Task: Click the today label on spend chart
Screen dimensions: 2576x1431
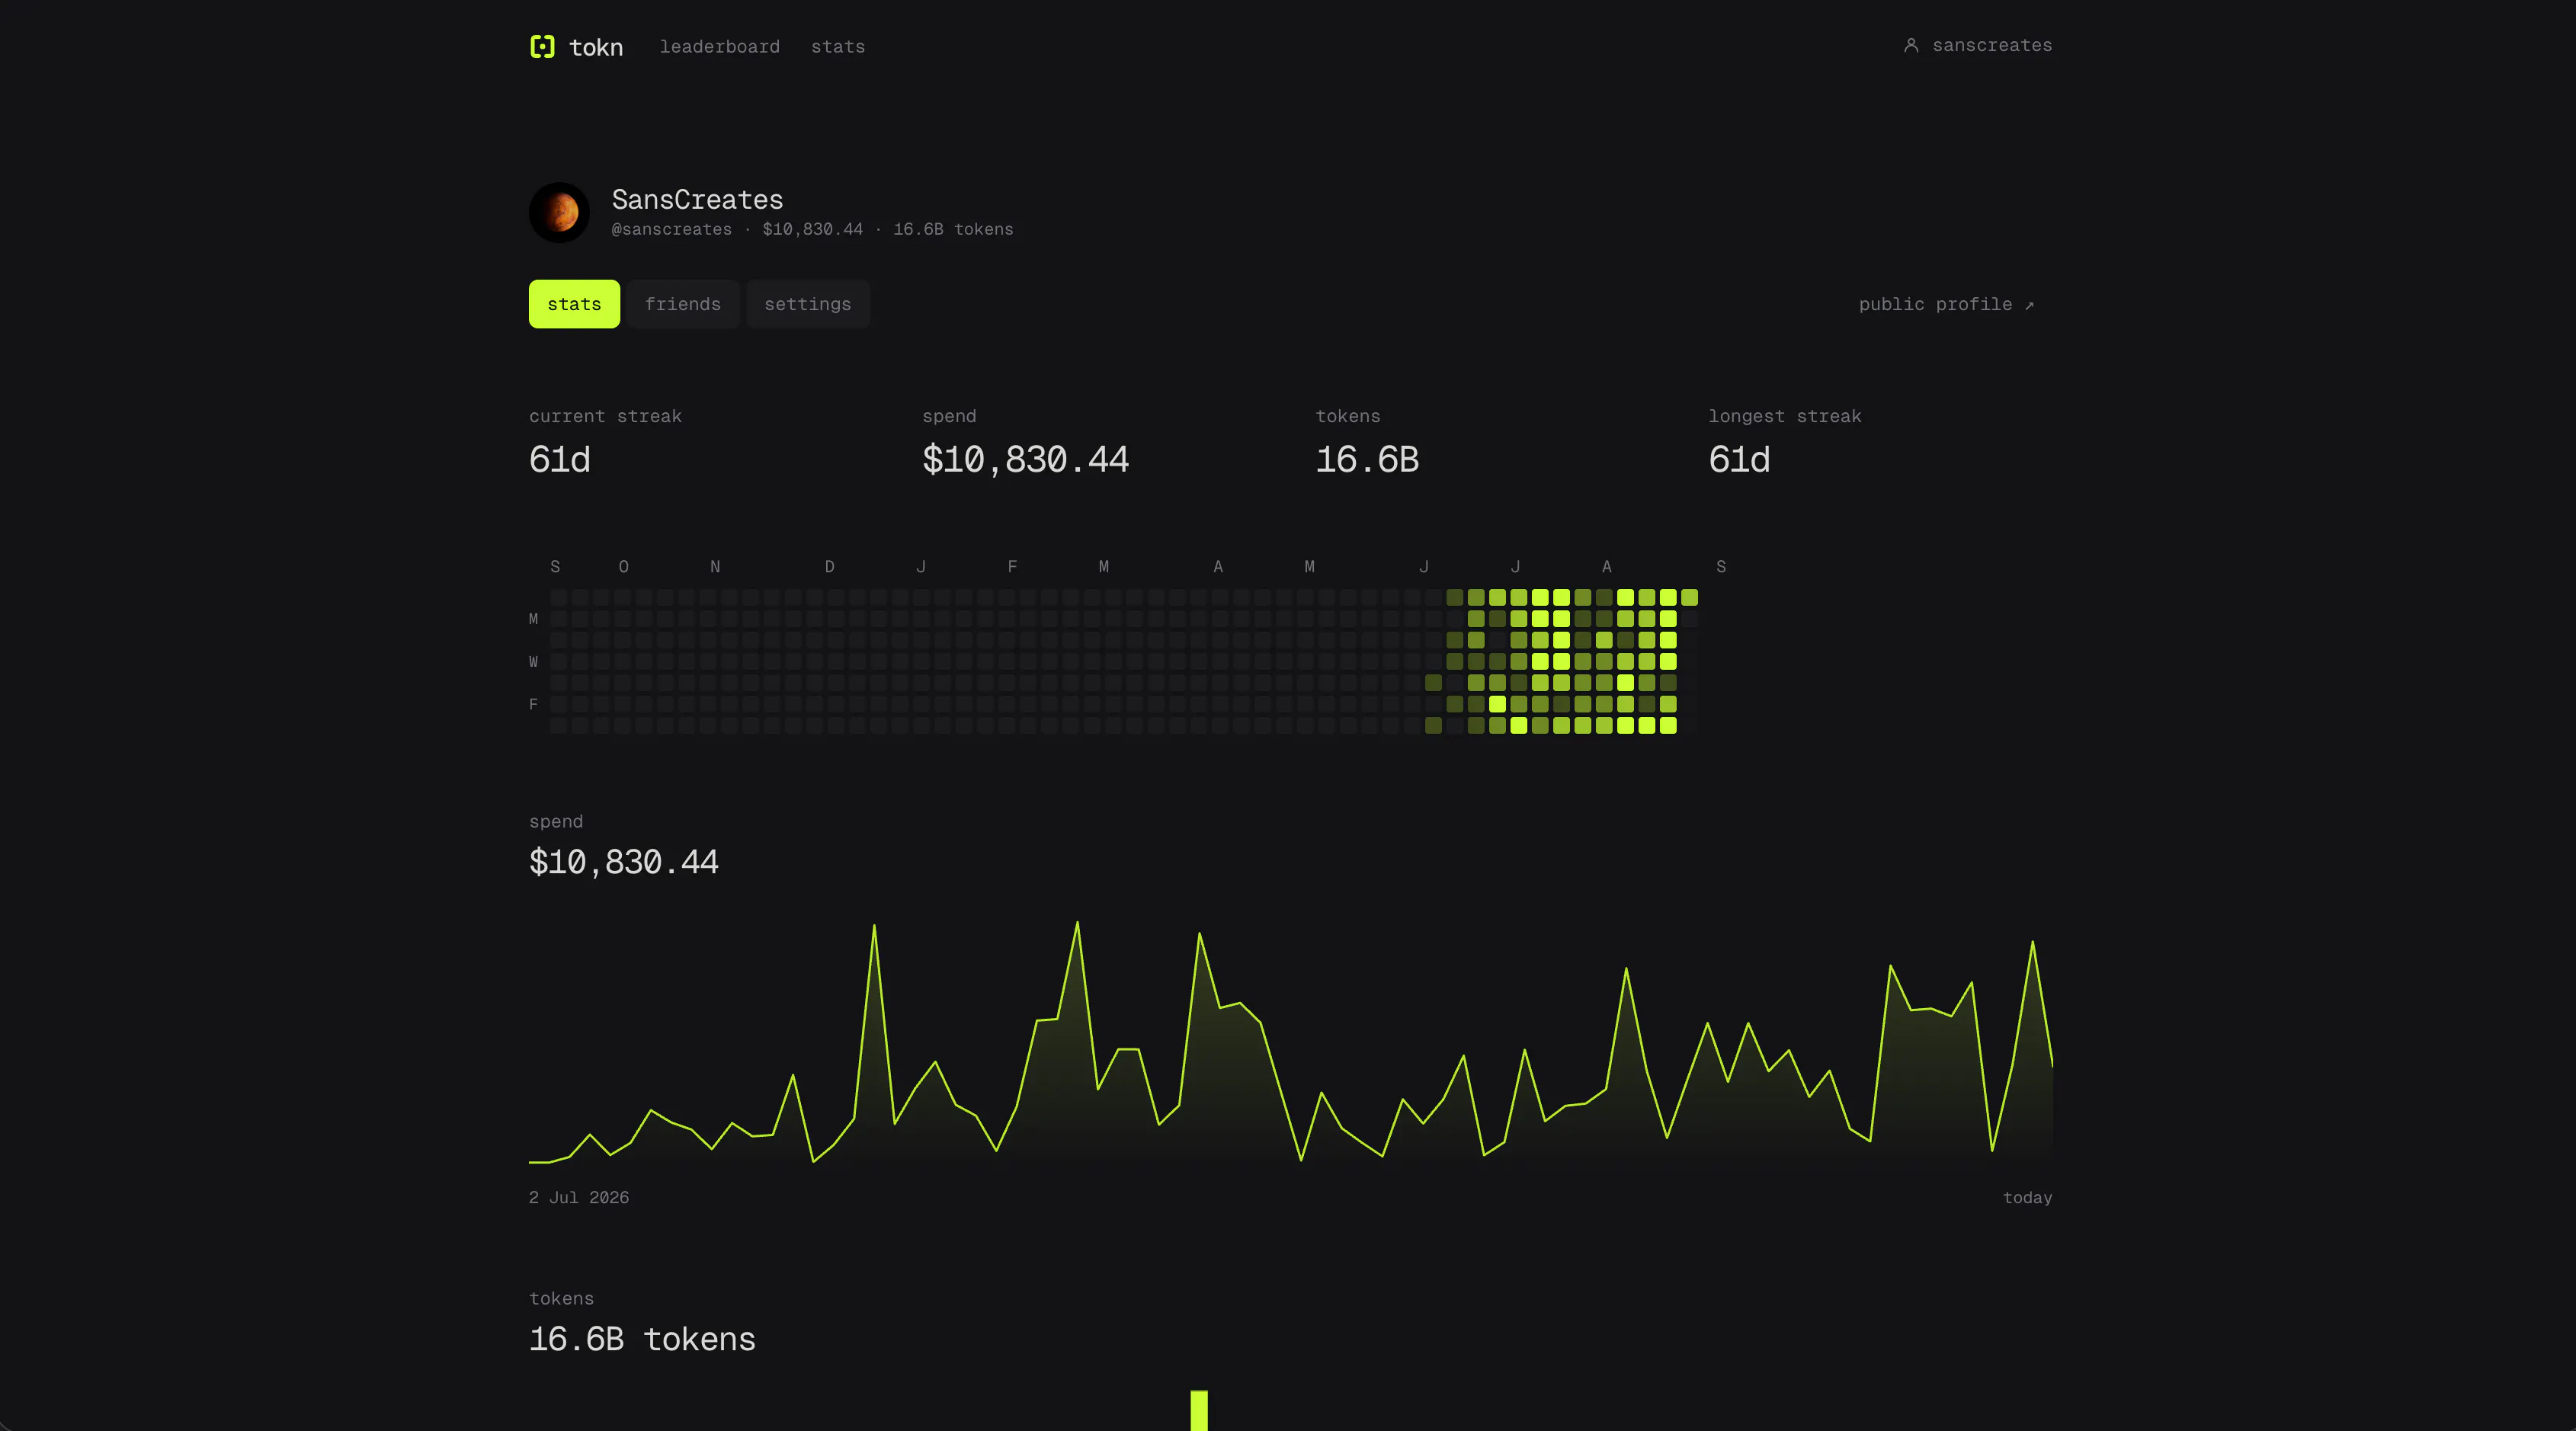Action: (2027, 1197)
